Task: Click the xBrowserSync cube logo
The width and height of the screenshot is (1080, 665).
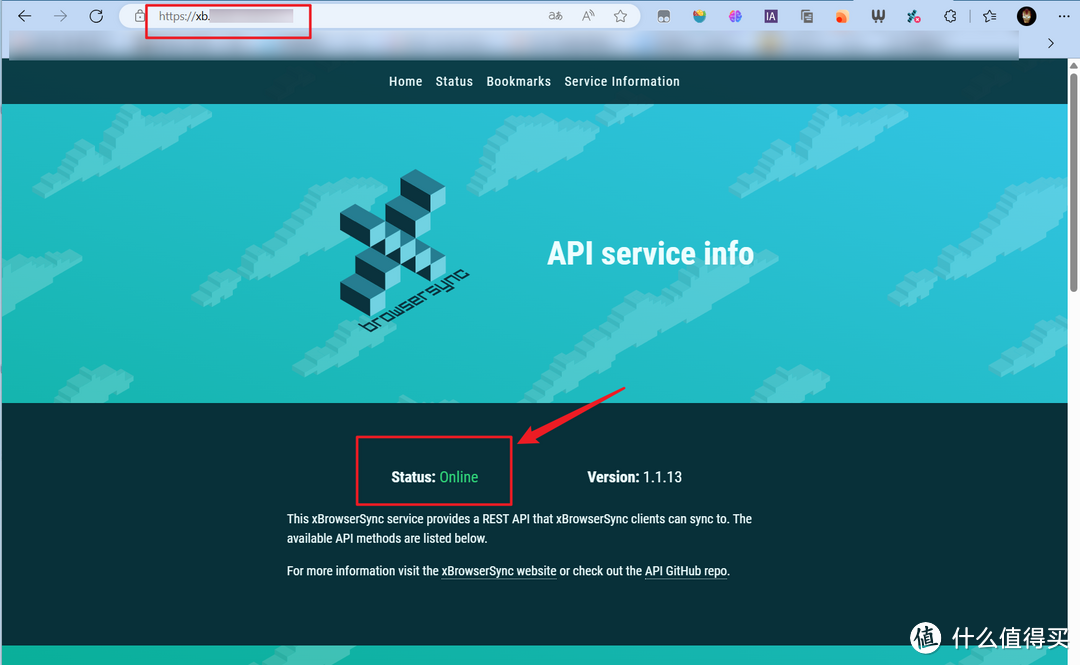Action: 404,251
